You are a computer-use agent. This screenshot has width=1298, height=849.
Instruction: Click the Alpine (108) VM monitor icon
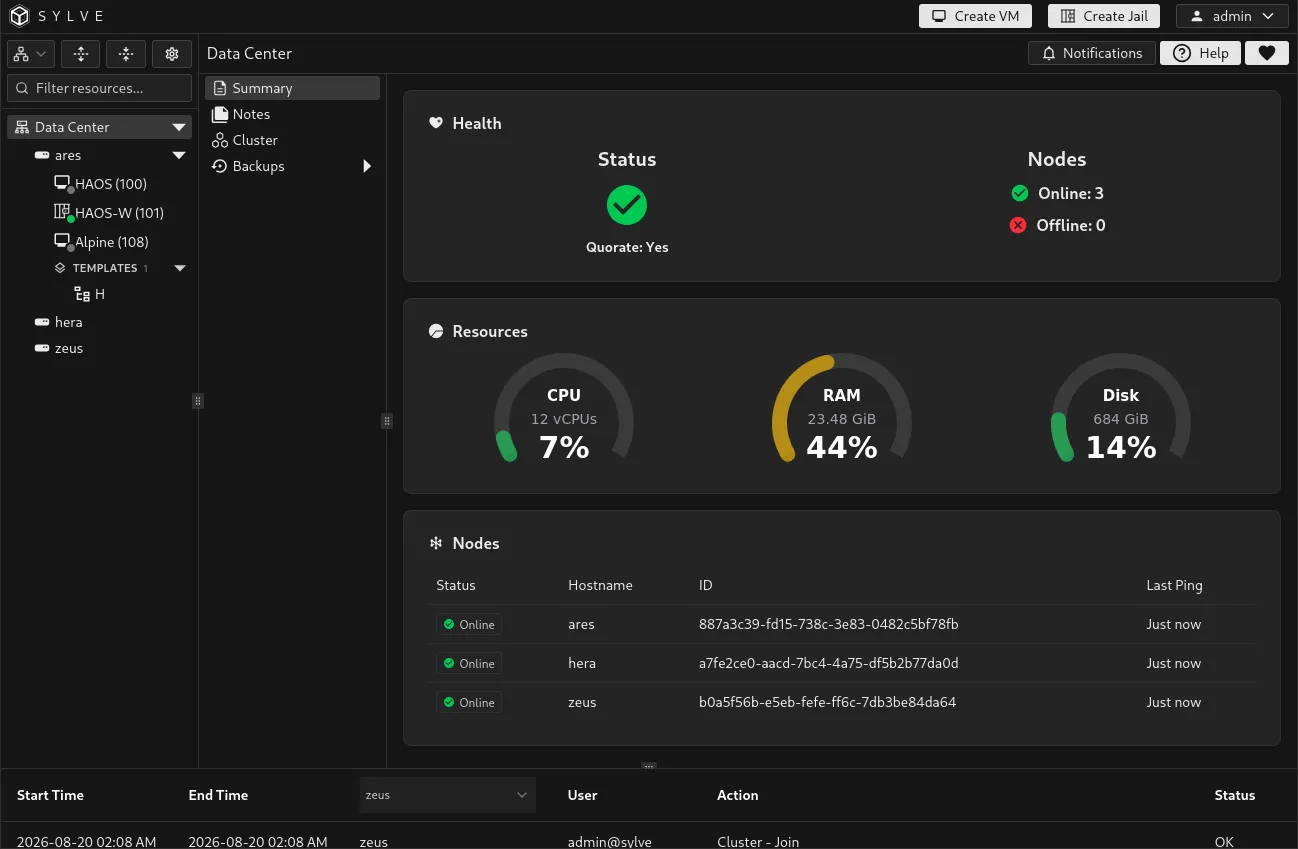pos(62,241)
